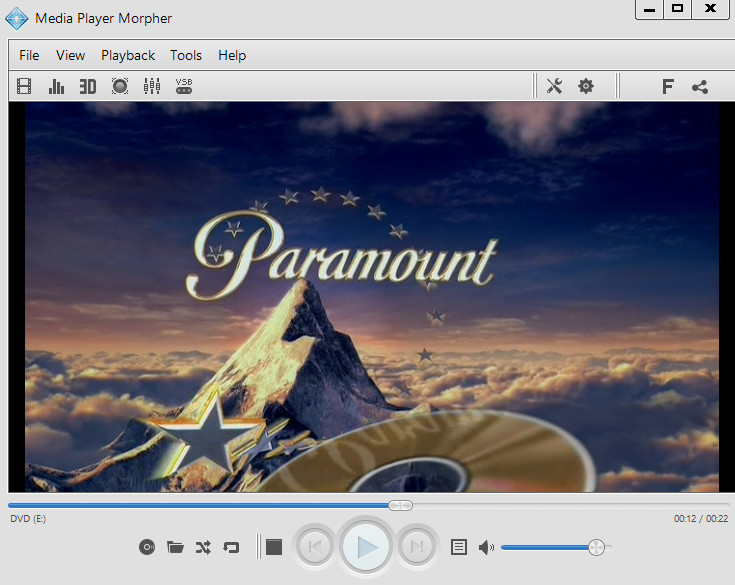Open the Help menu
The image size is (735, 585).
pos(232,55)
